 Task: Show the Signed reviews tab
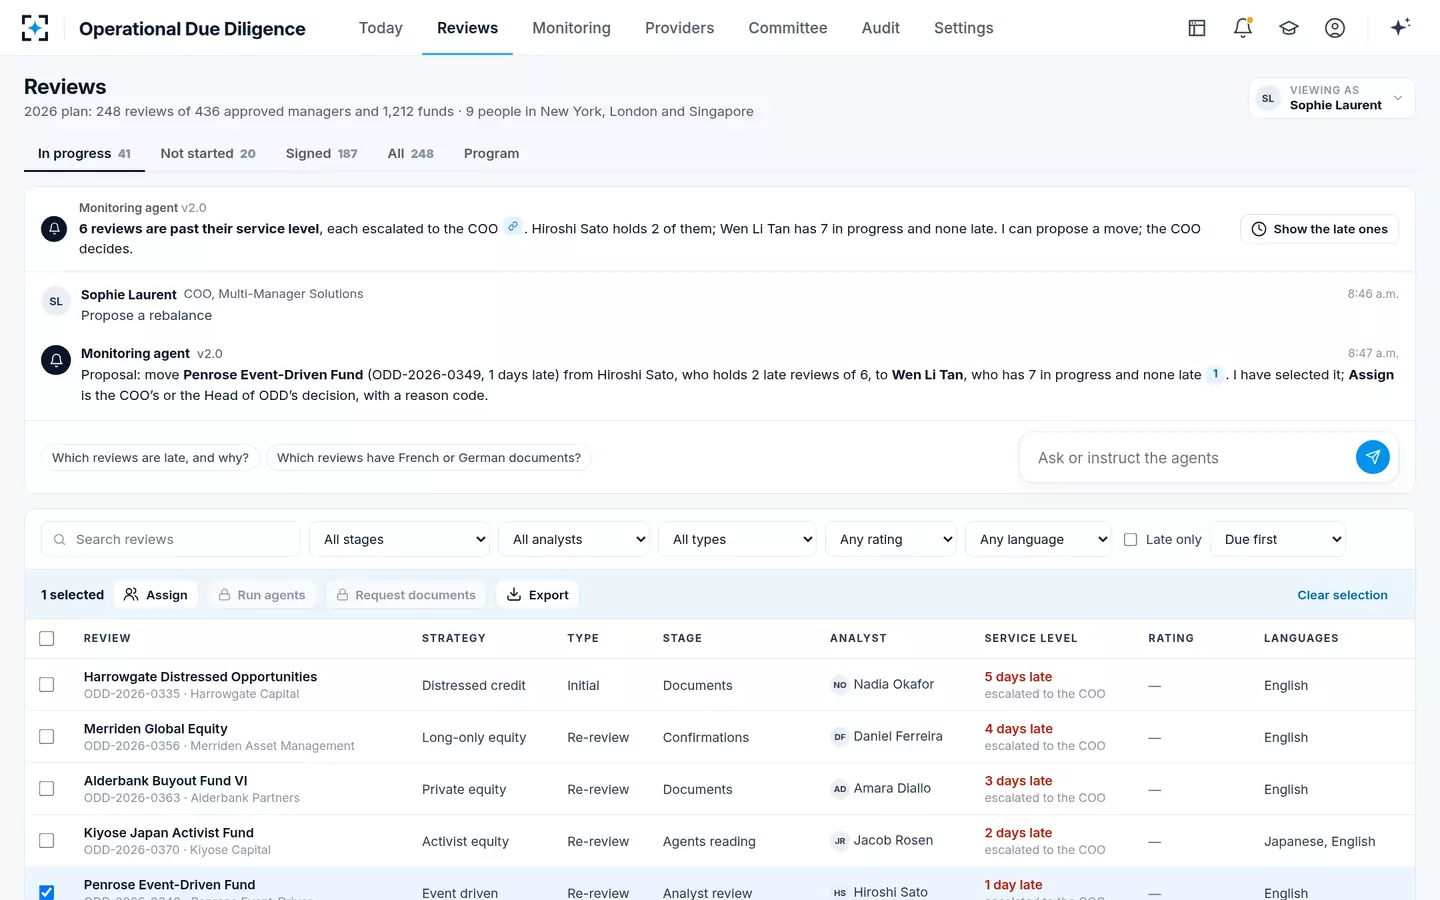[321, 153]
